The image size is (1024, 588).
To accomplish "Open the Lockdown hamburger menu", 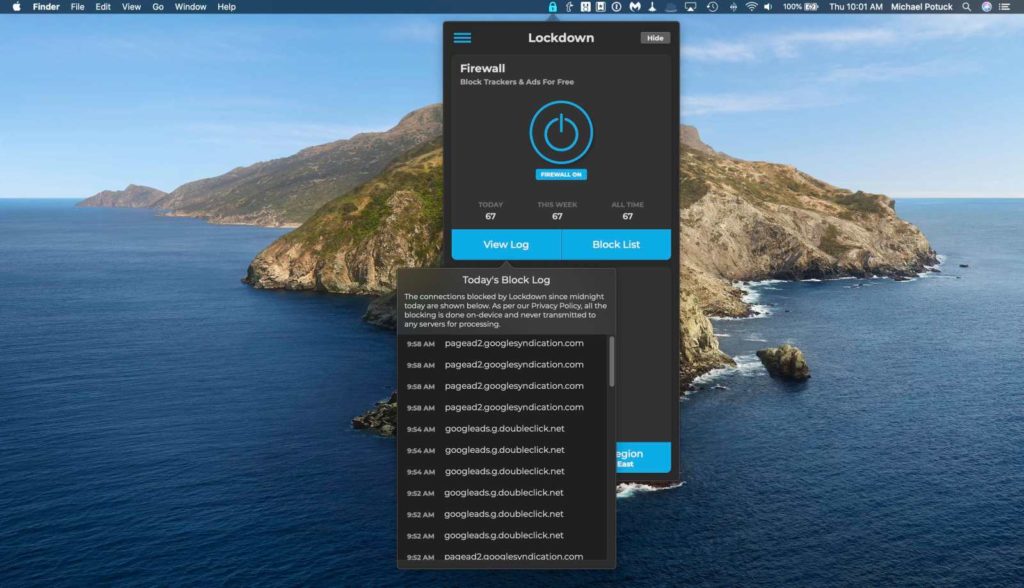I will click(461, 38).
